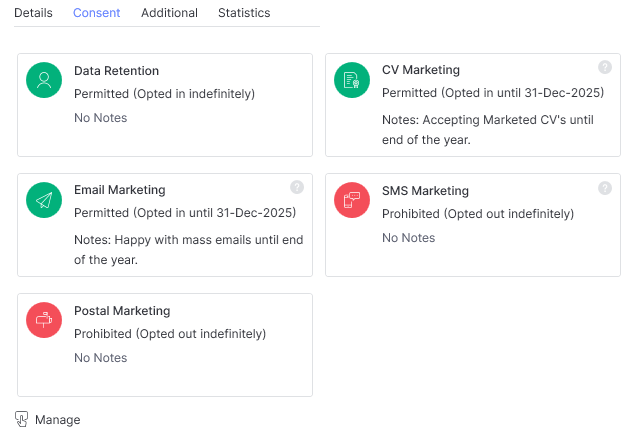Select the Postal Marketing card title
This screenshot has height=438, width=636.
(122, 311)
